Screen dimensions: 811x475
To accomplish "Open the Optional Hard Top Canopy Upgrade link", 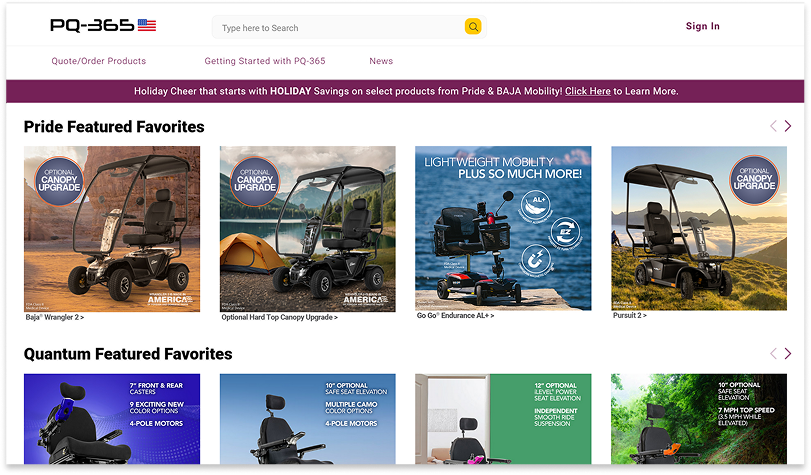I will (279, 317).
